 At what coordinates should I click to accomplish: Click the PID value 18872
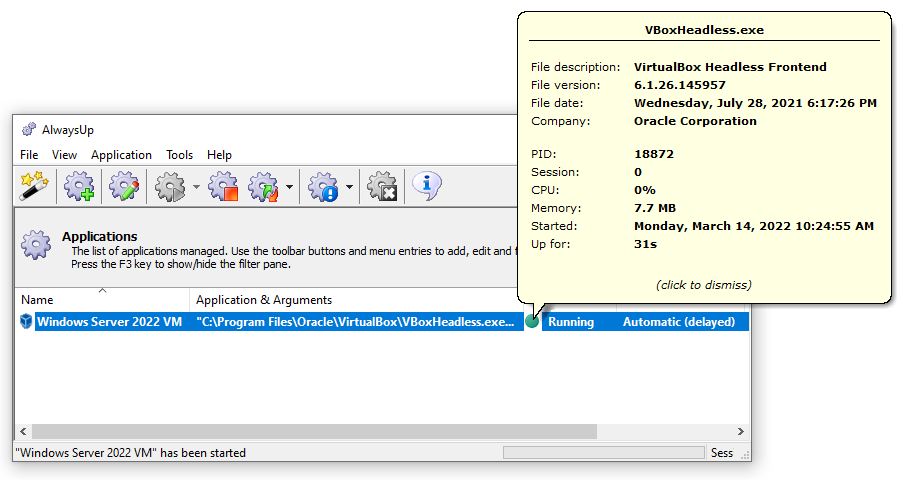pyautogui.click(x=654, y=154)
